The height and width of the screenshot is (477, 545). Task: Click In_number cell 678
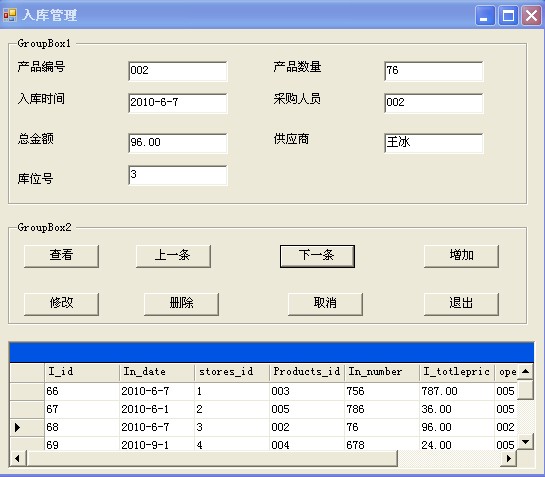point(382,444)
